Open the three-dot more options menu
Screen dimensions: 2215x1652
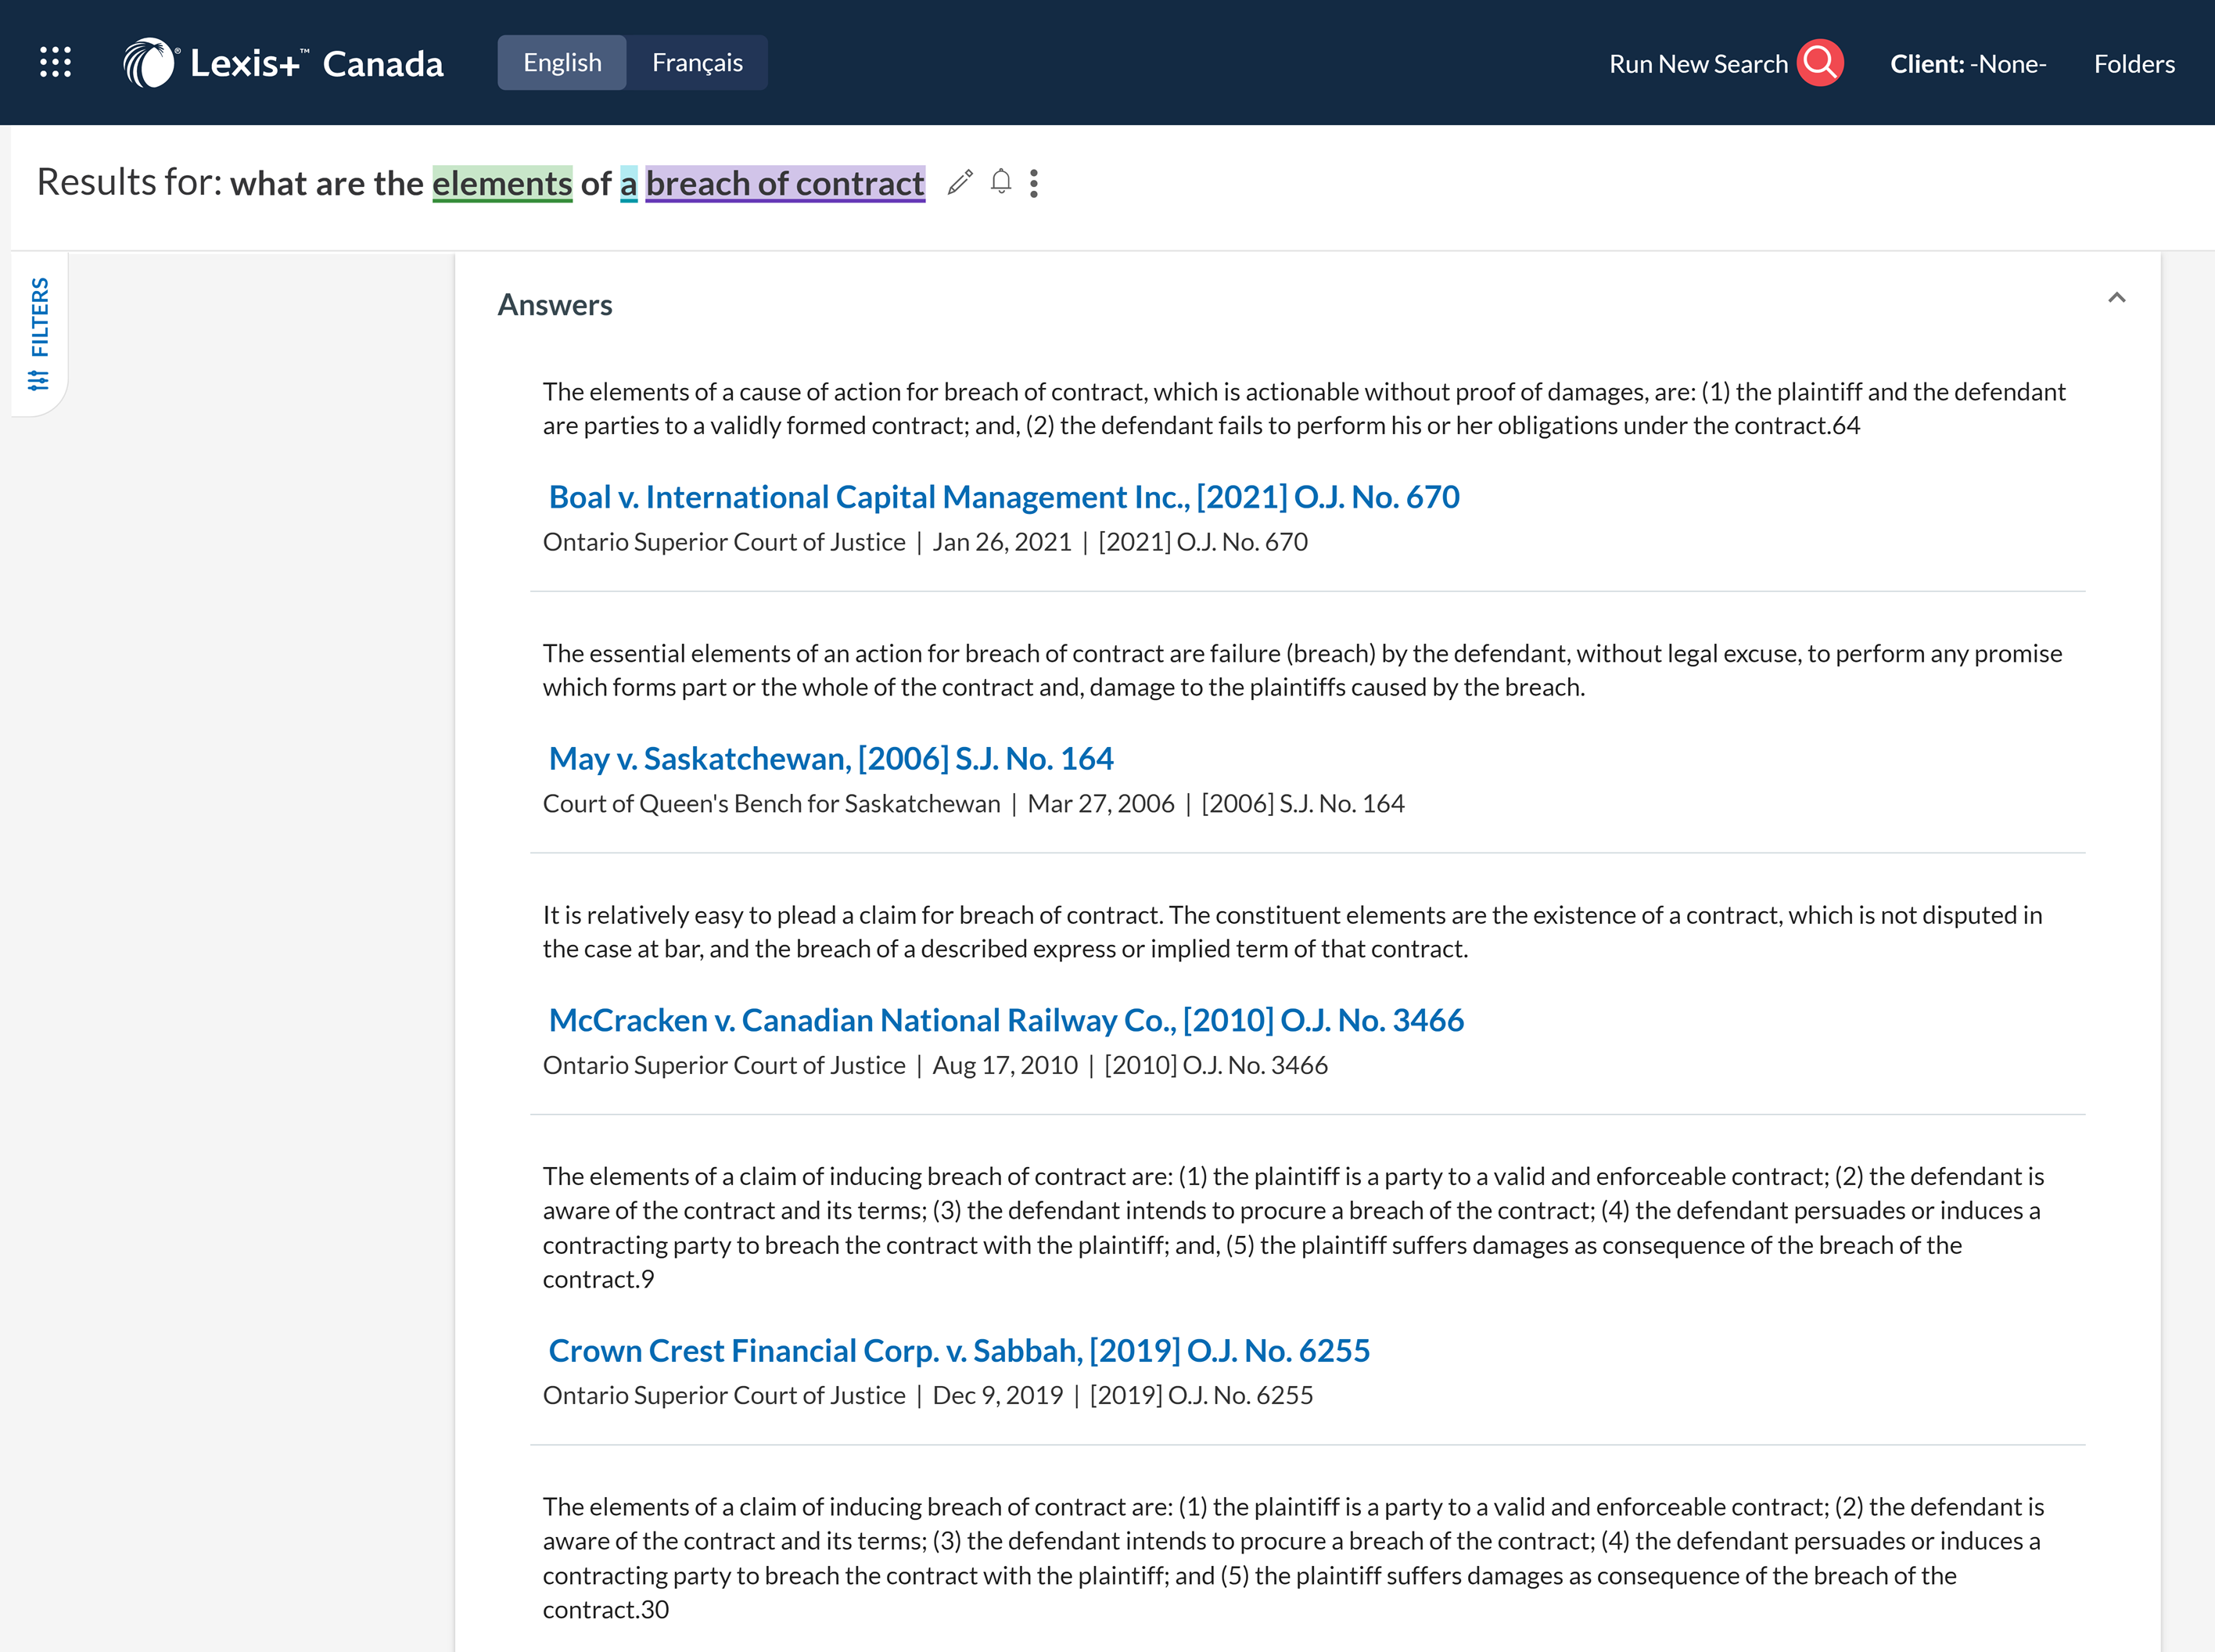point(1034,183)
